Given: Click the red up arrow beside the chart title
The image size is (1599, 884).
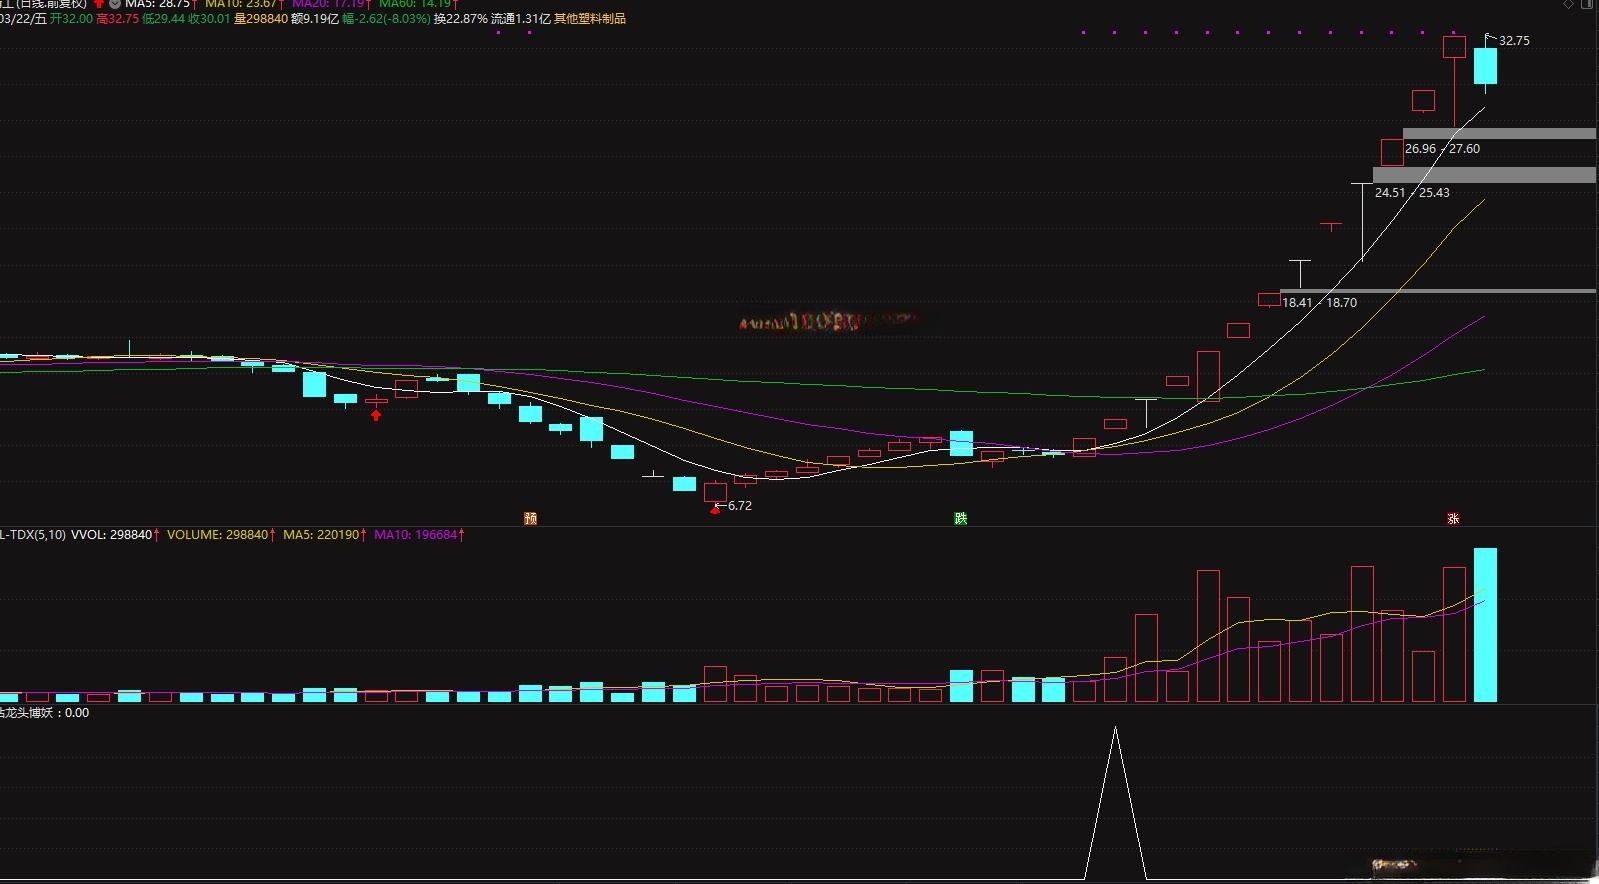Looking at the screenshot, I should (x=99, y=4).
